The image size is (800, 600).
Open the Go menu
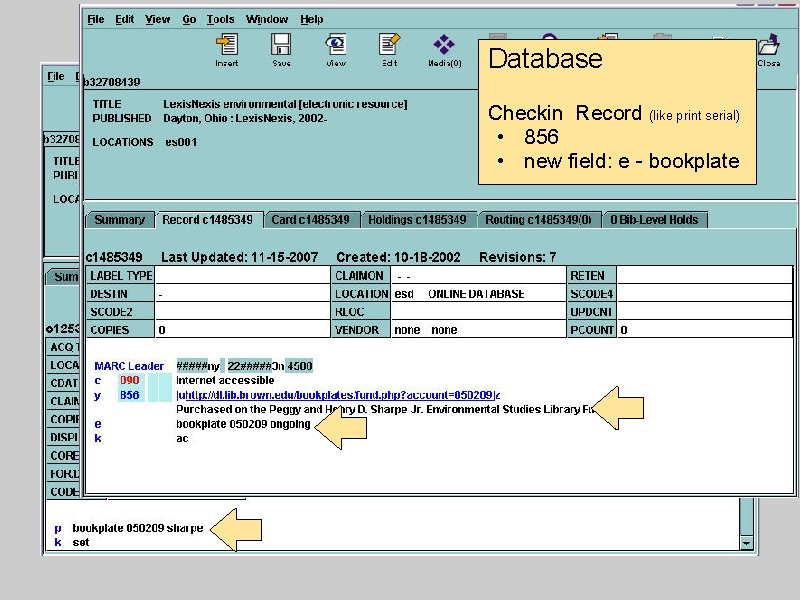pos(189,19)
